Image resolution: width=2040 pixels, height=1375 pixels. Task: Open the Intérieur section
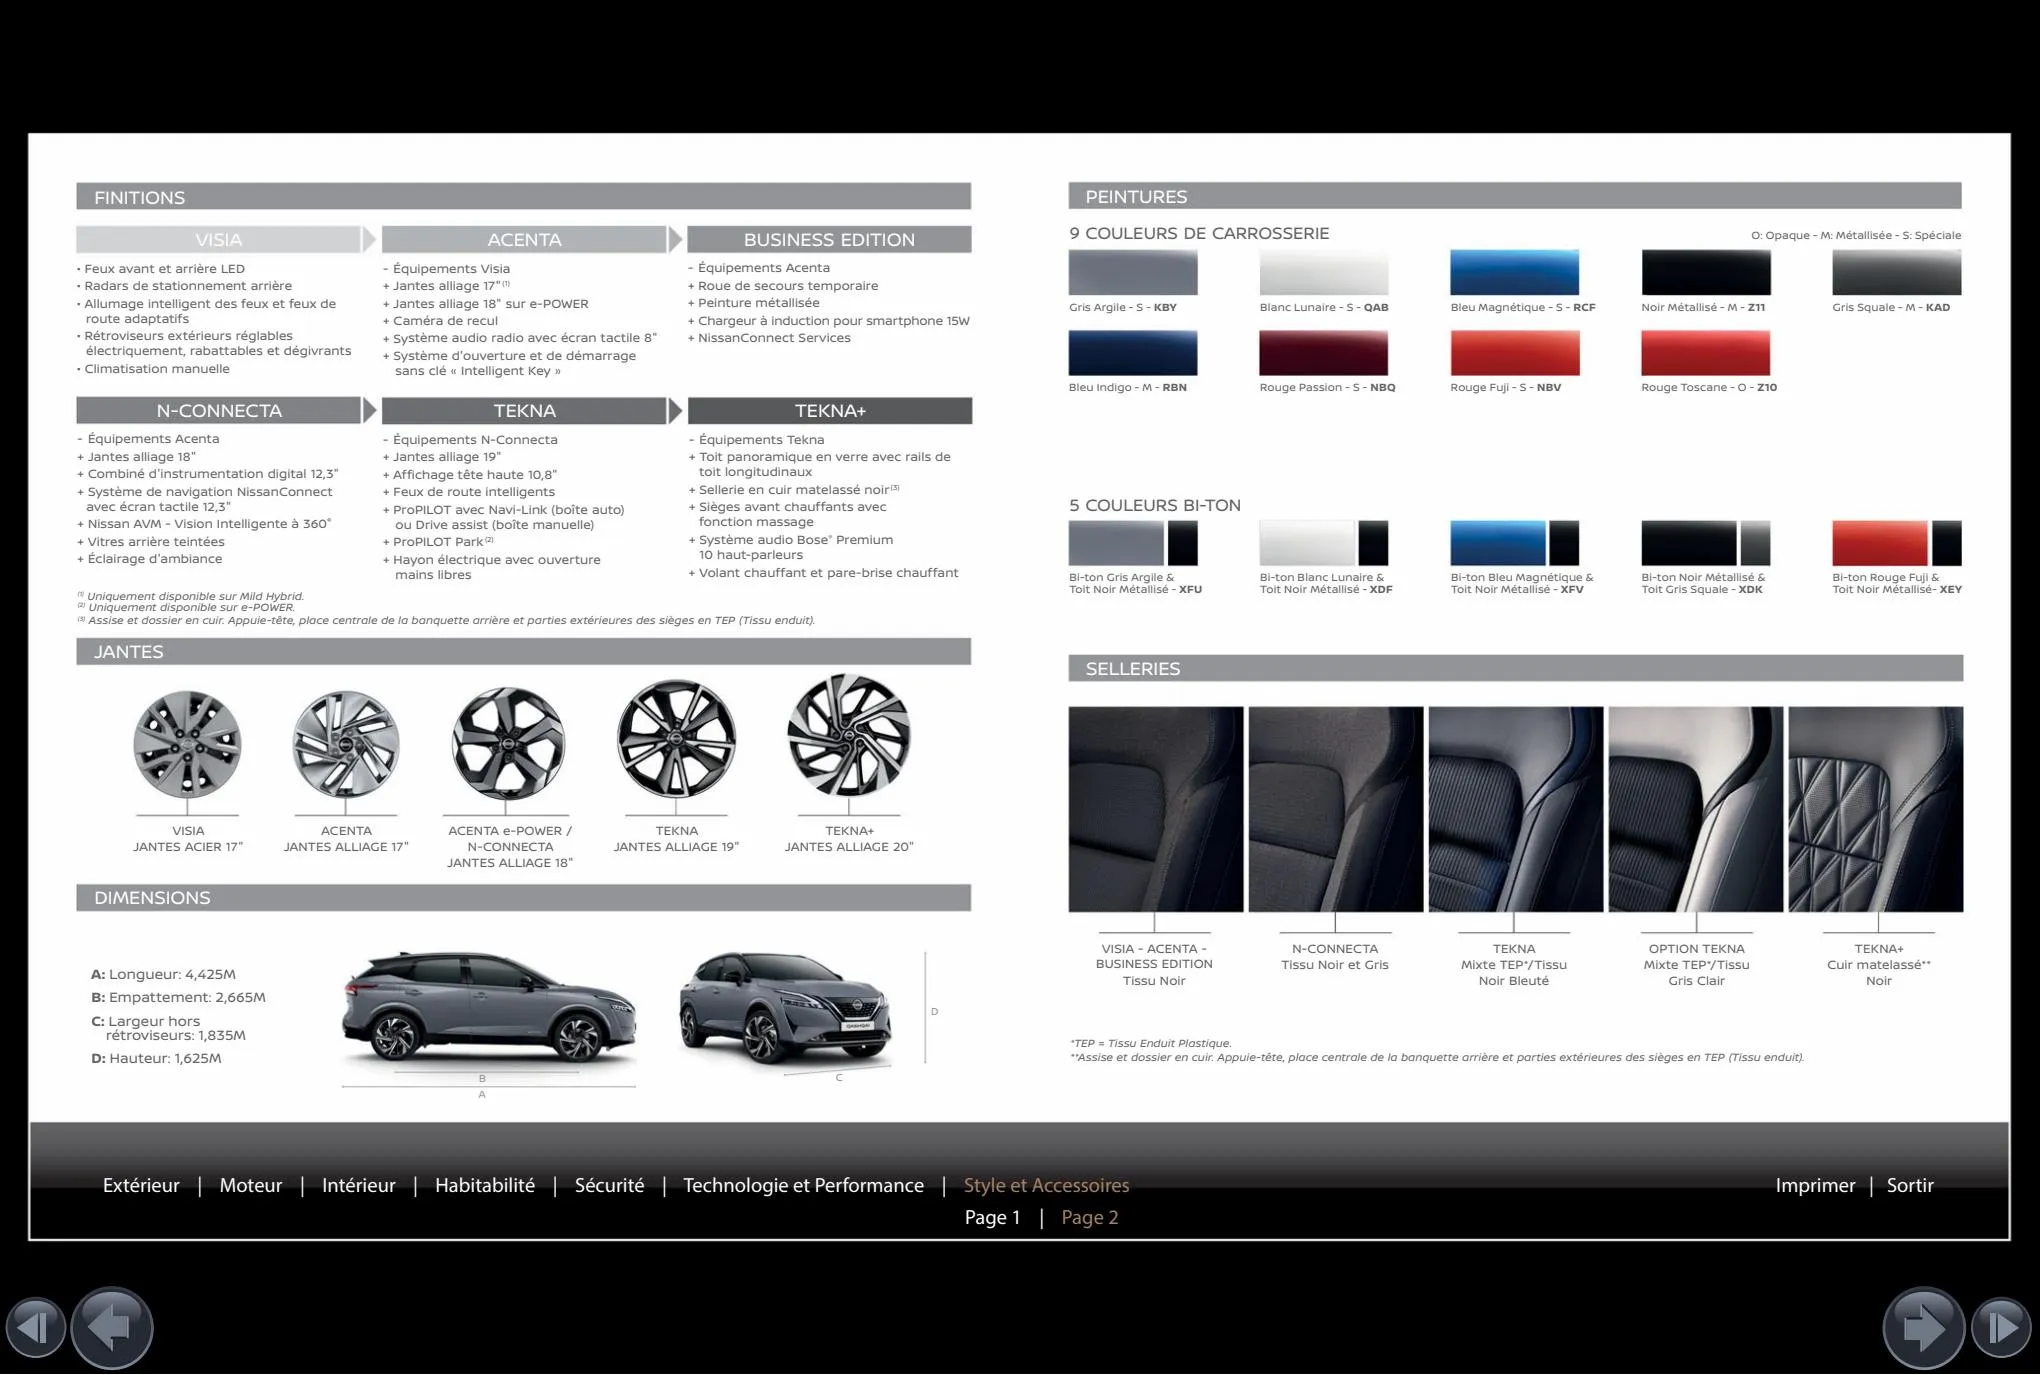click(359, 1185)
